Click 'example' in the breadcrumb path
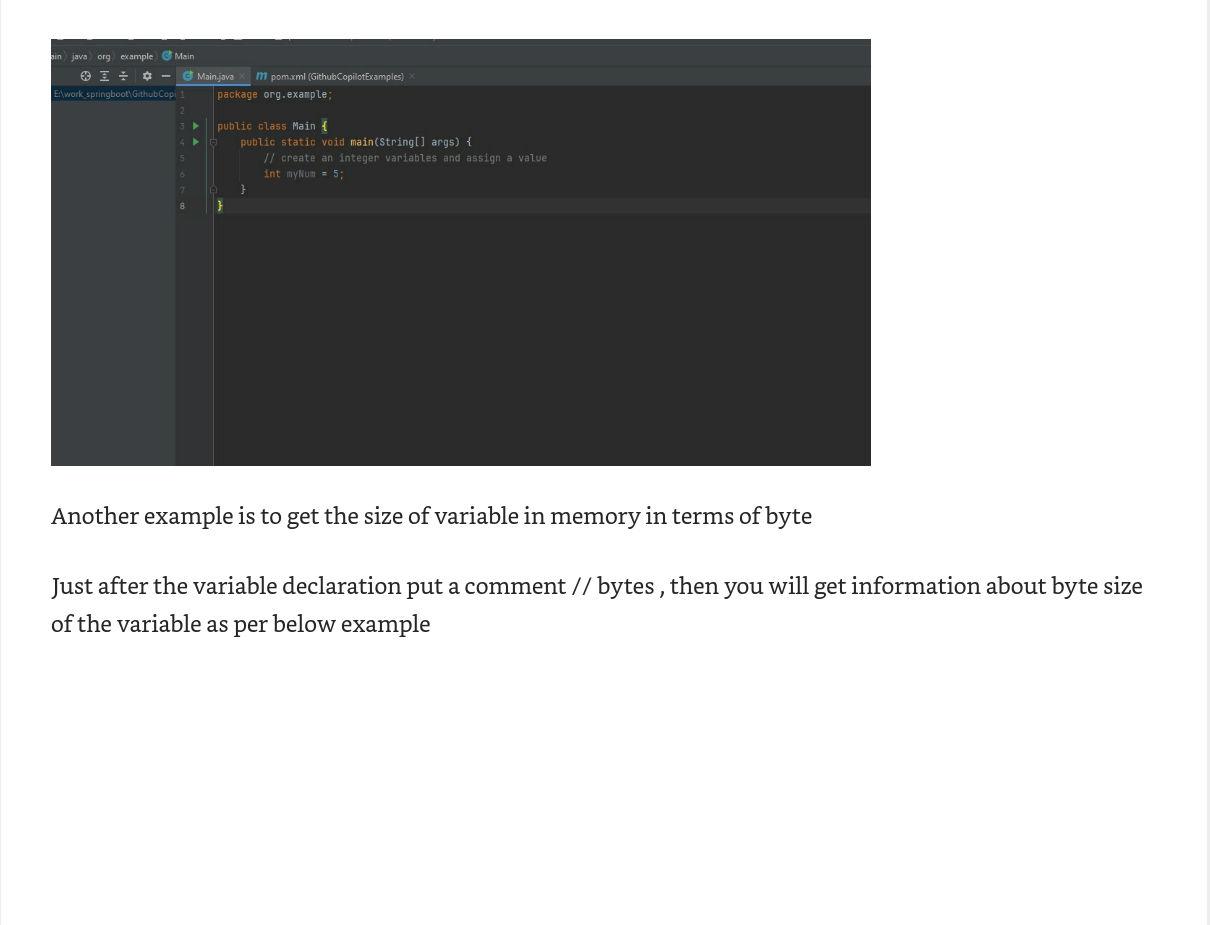Image resolution: width=1210 pixels, height=925 pixels. 137,57
